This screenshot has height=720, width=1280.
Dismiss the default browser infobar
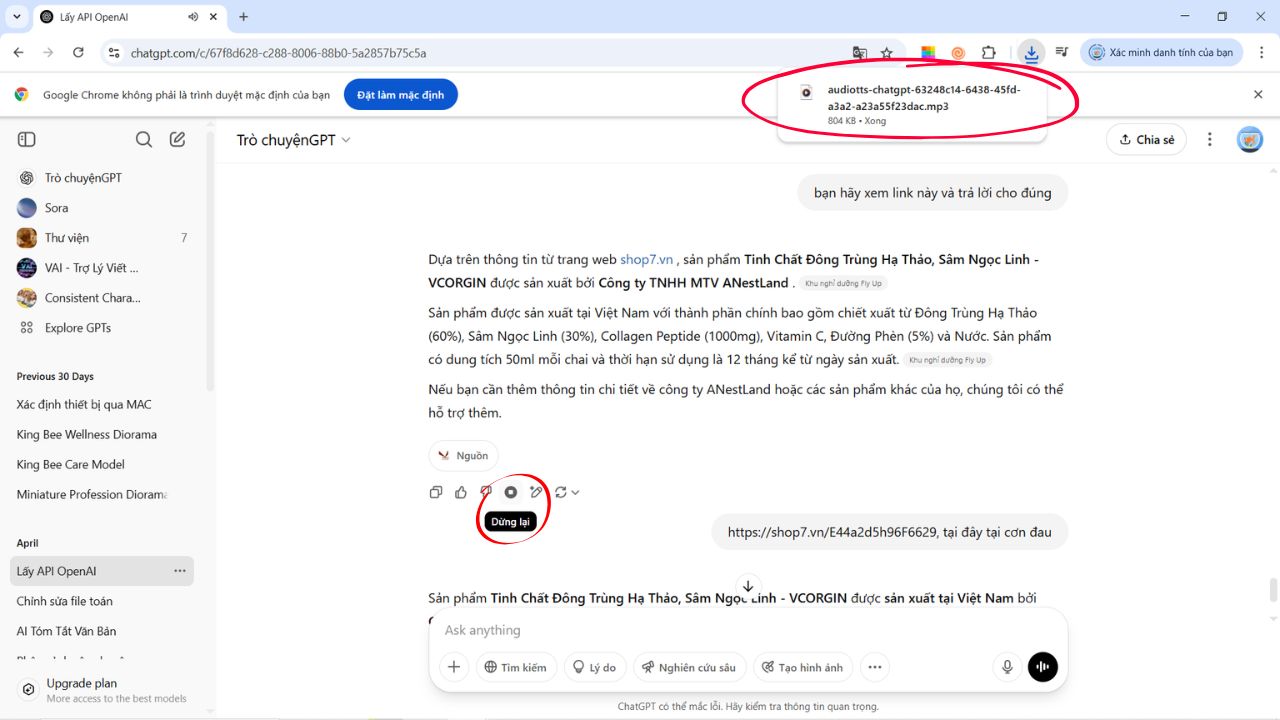click(1258, 95)
